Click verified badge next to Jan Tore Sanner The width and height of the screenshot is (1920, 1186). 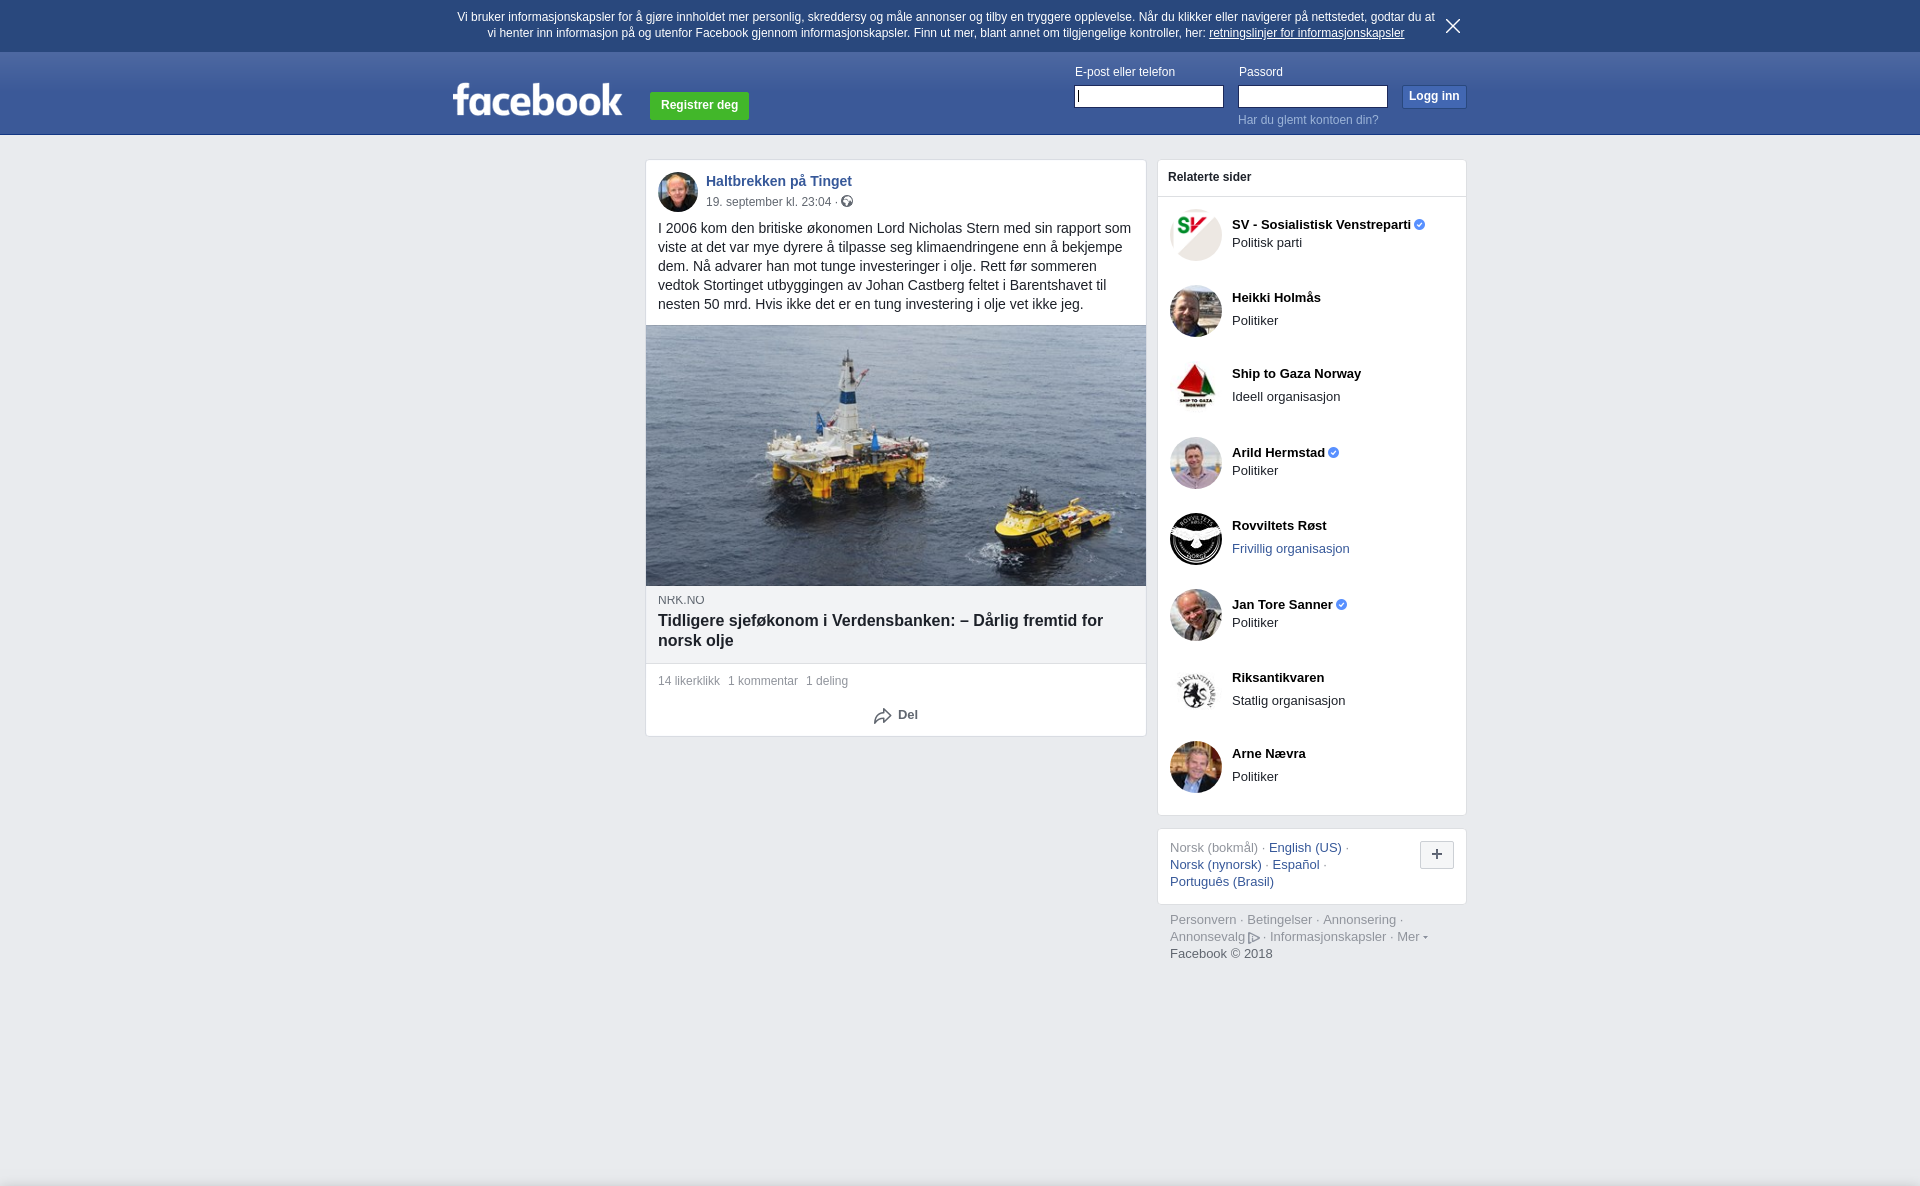pyautogui.click(x=1341, y=605)
